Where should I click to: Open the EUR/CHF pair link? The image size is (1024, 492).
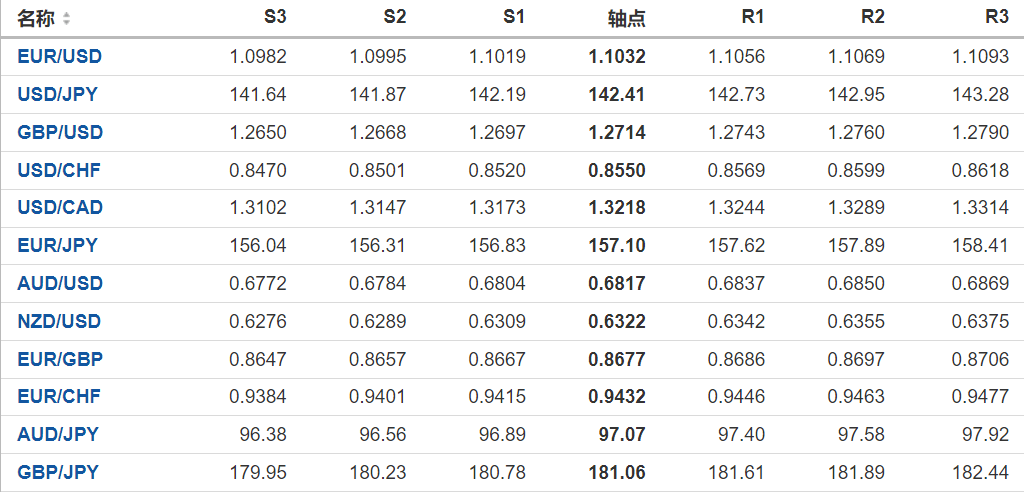click(59, 397)
